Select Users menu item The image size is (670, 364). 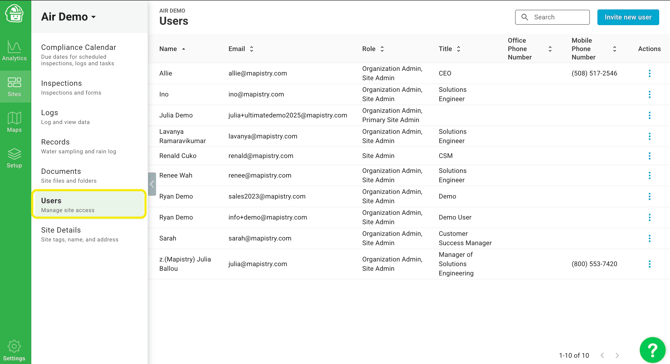coord(89,205)
